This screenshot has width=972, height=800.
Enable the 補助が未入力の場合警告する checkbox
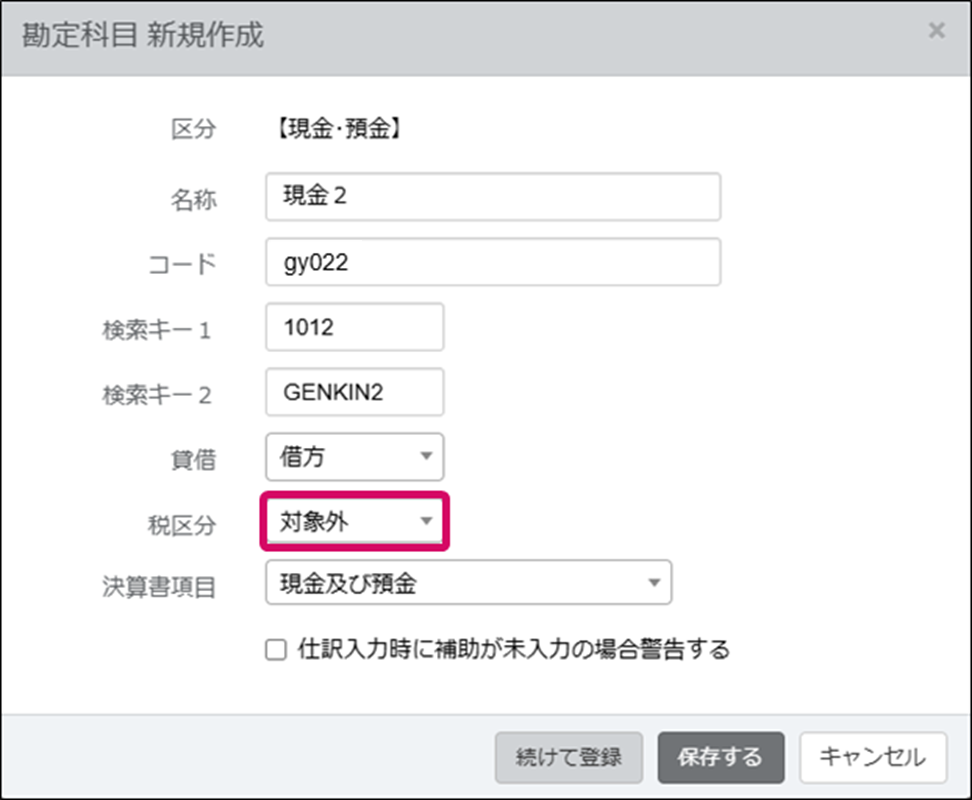(276, 650)
